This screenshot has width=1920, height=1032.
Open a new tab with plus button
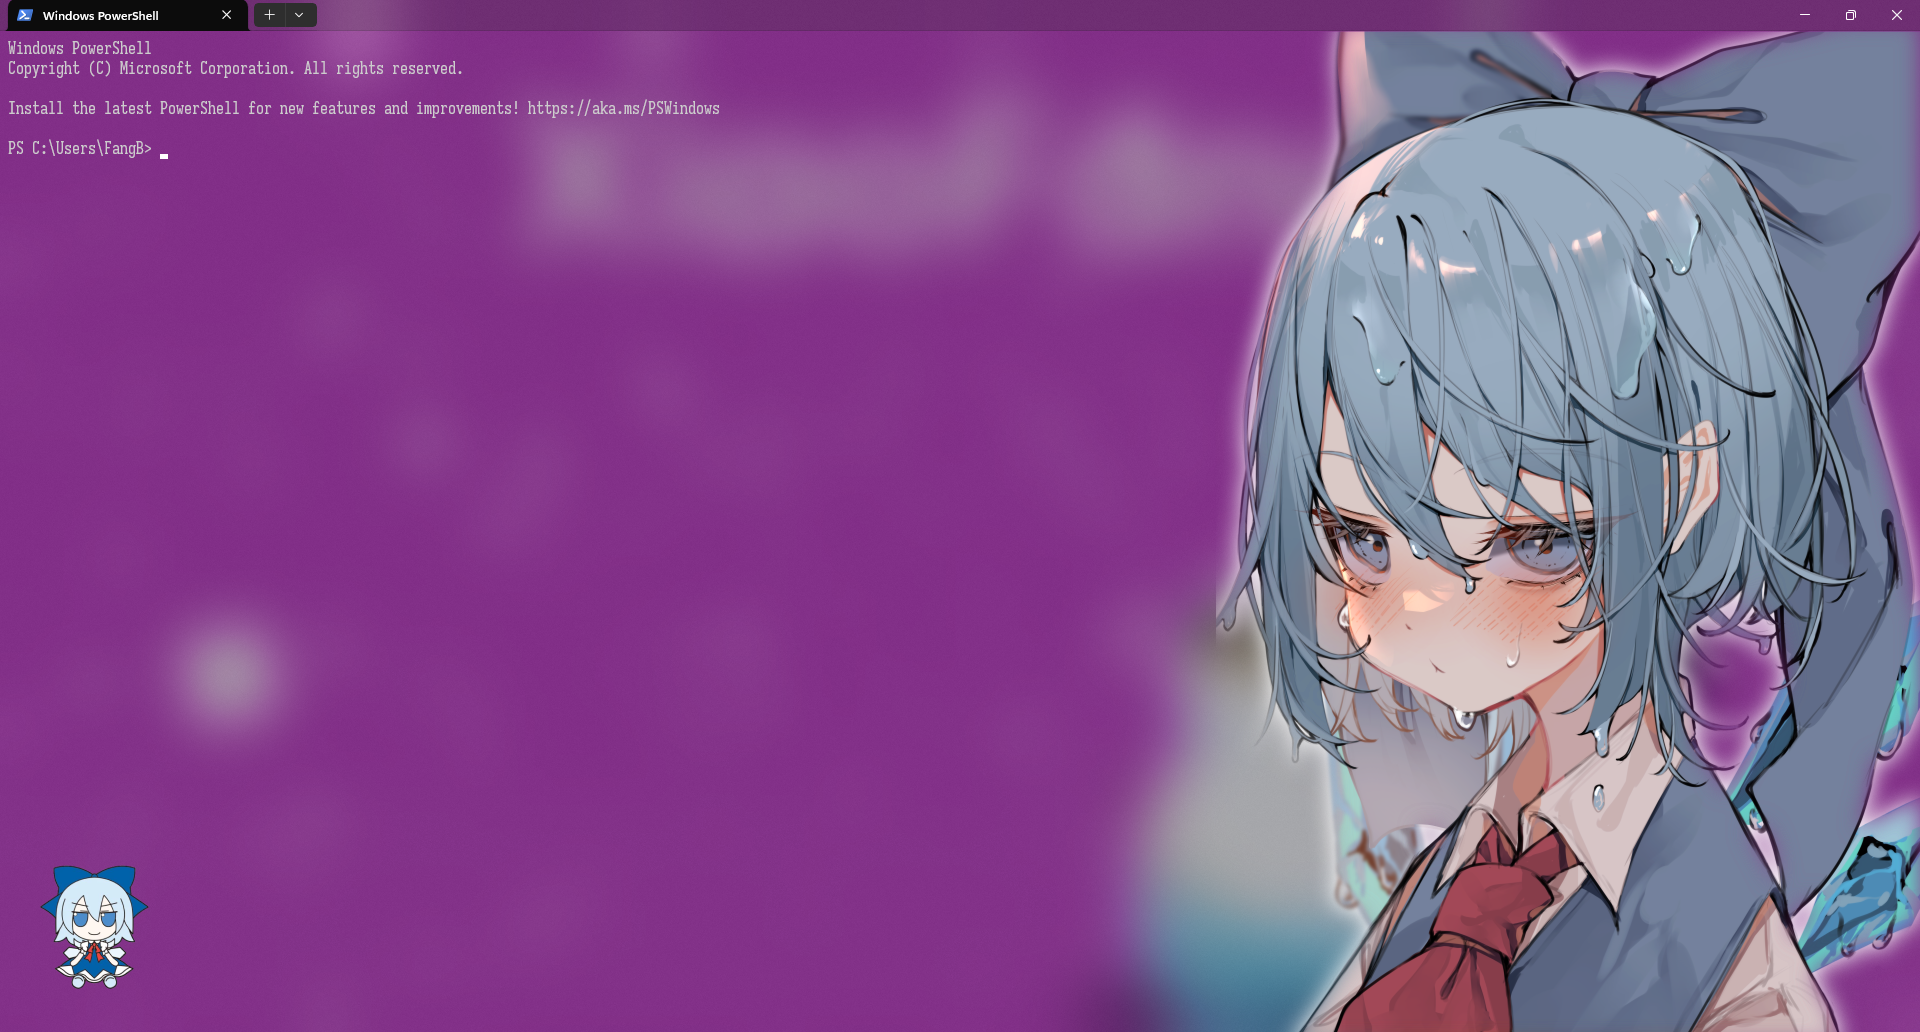pos(269,15)
